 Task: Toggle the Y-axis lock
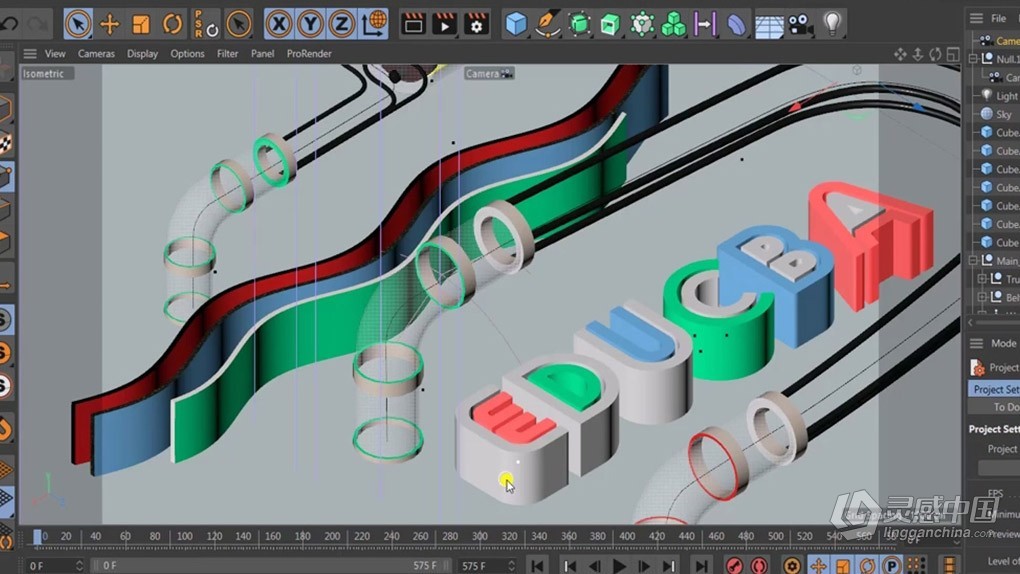[311, 23]
